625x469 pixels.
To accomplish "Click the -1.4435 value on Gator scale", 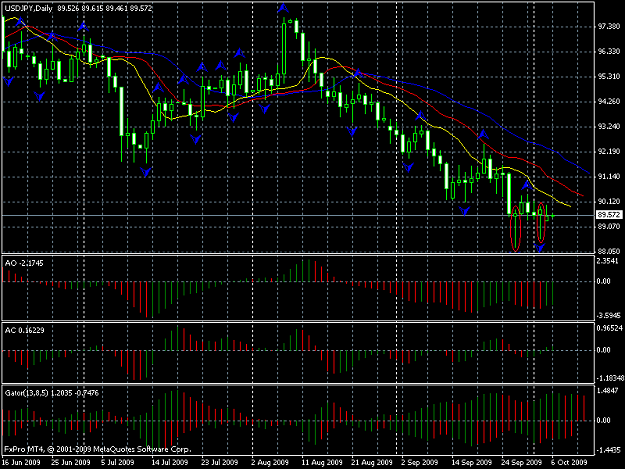I will point(609,450).
